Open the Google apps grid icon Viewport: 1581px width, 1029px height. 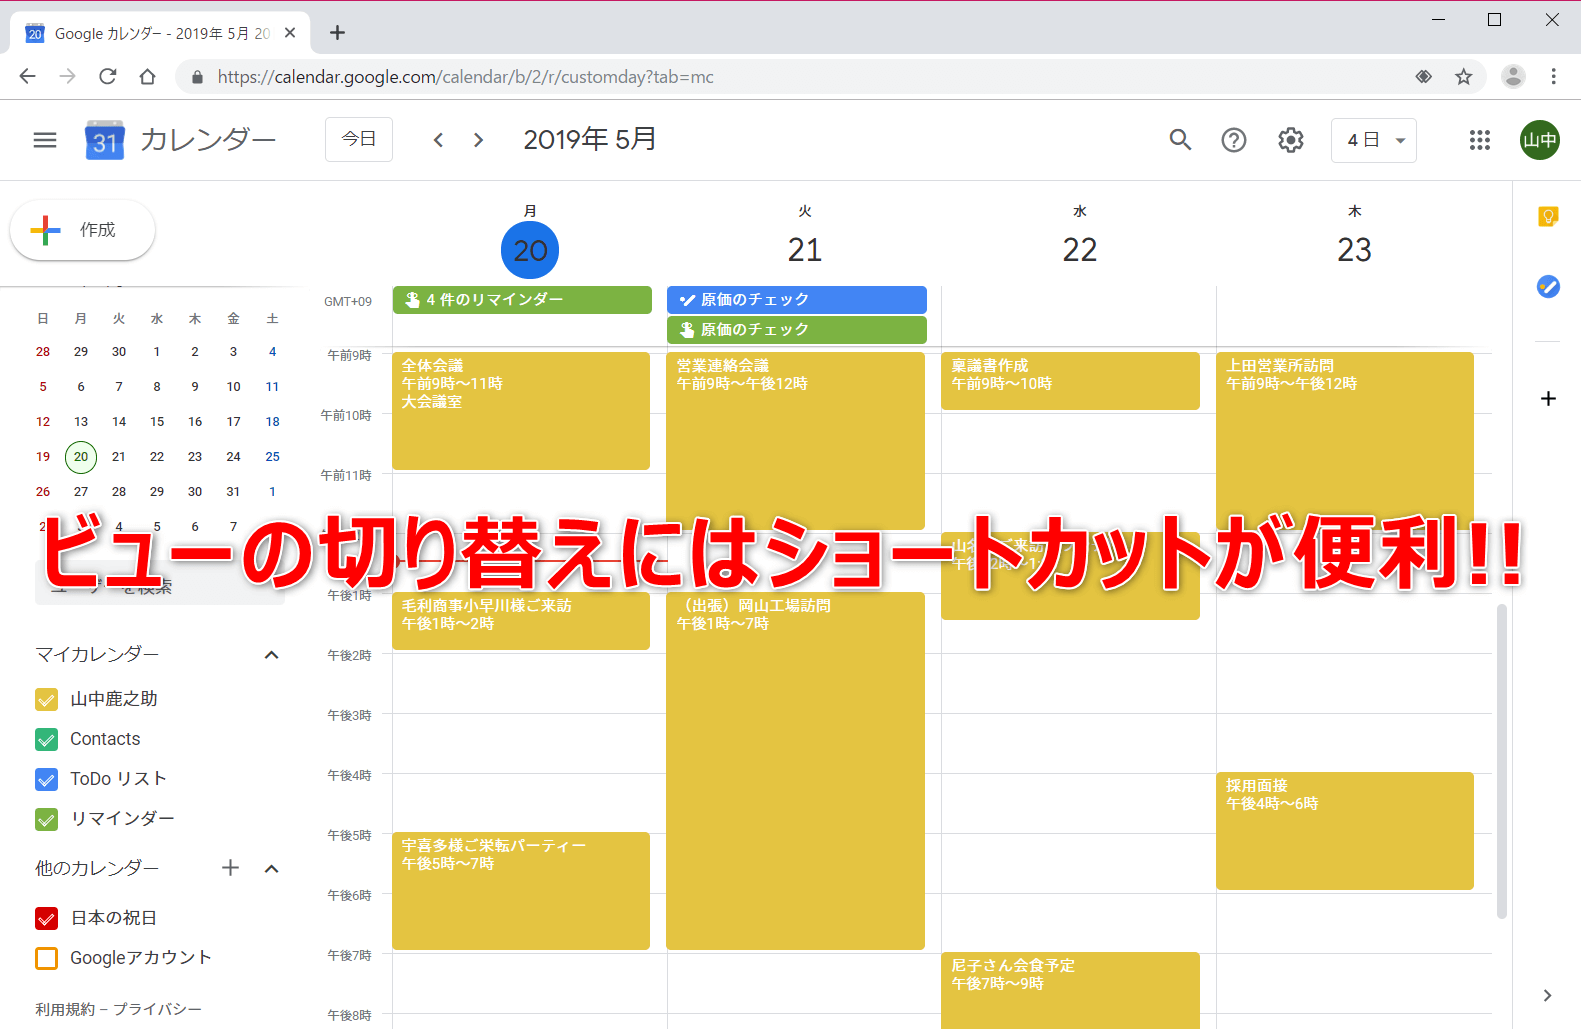pos(1480,140)
